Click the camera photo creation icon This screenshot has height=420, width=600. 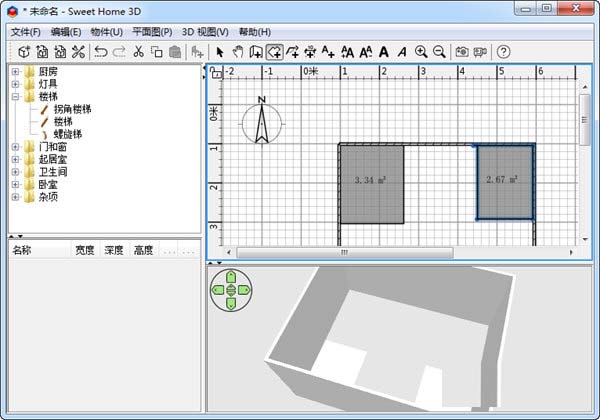(462, 51)
